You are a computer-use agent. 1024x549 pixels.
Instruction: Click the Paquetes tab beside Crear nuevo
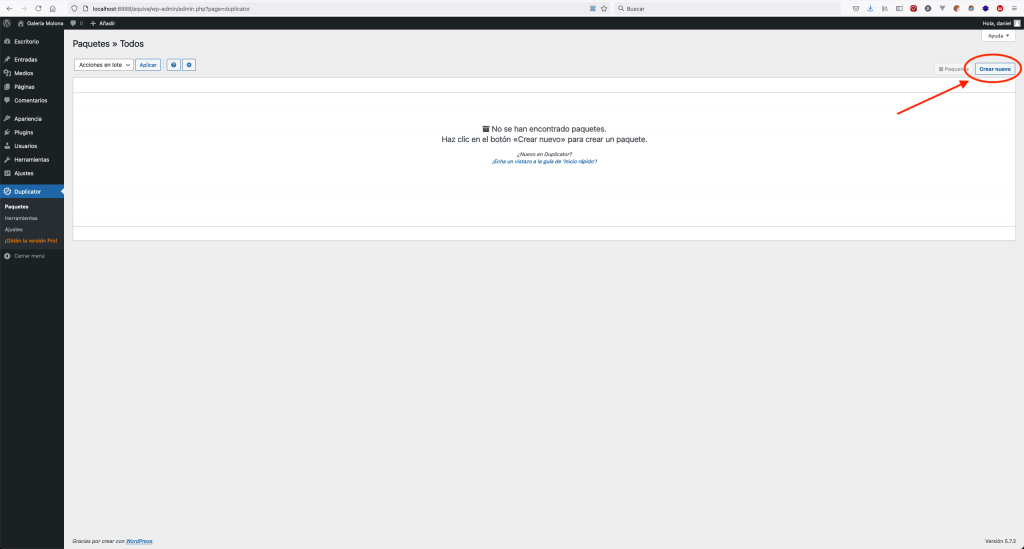coord(953,69)
